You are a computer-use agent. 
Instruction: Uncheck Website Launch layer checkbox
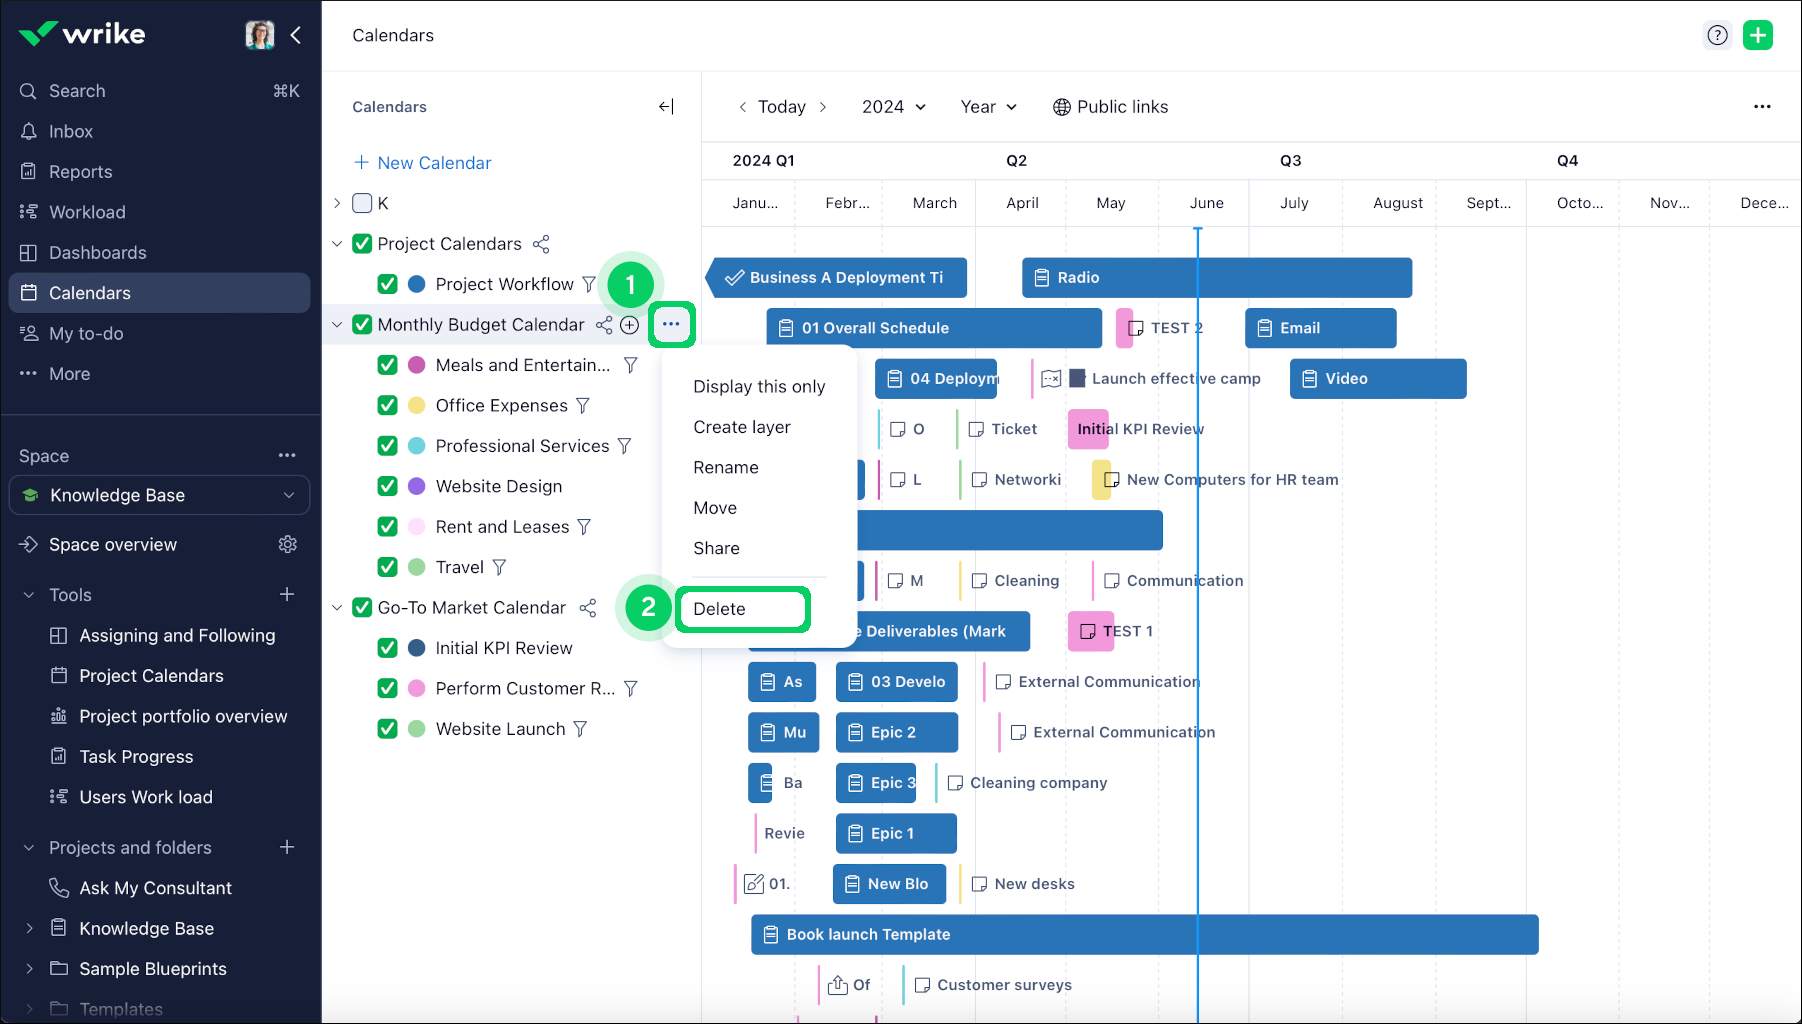click(x=388, y=729)
